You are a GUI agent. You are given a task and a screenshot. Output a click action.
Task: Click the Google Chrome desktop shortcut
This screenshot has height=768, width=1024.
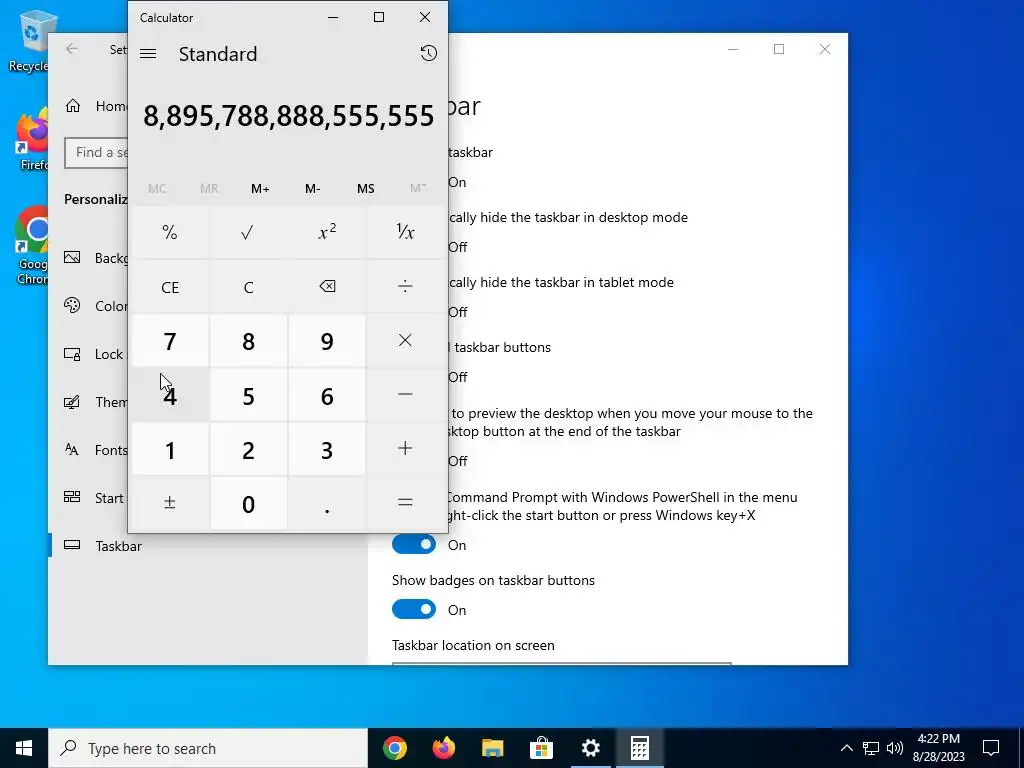31,246
